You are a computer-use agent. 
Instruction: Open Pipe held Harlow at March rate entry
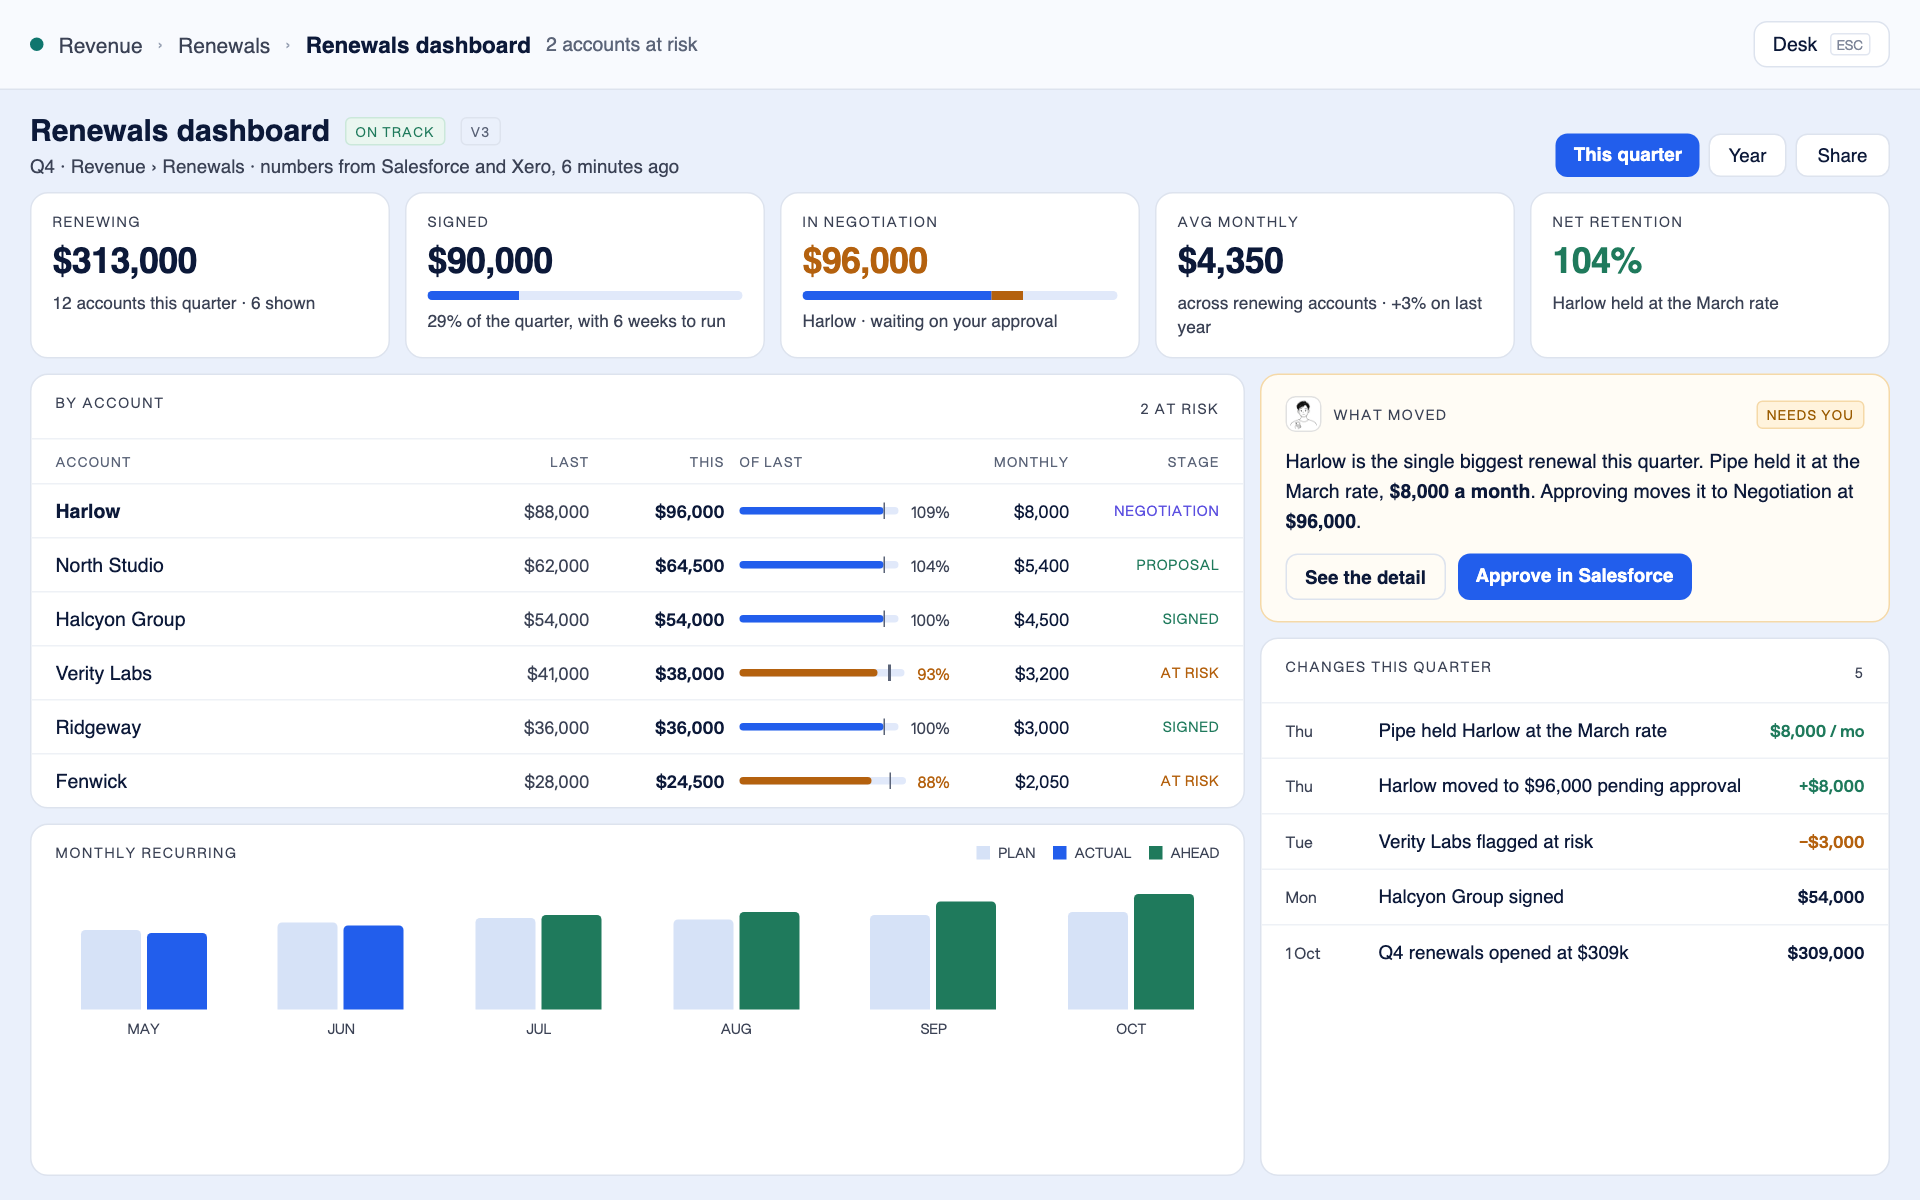click(x=1575, y=731)
